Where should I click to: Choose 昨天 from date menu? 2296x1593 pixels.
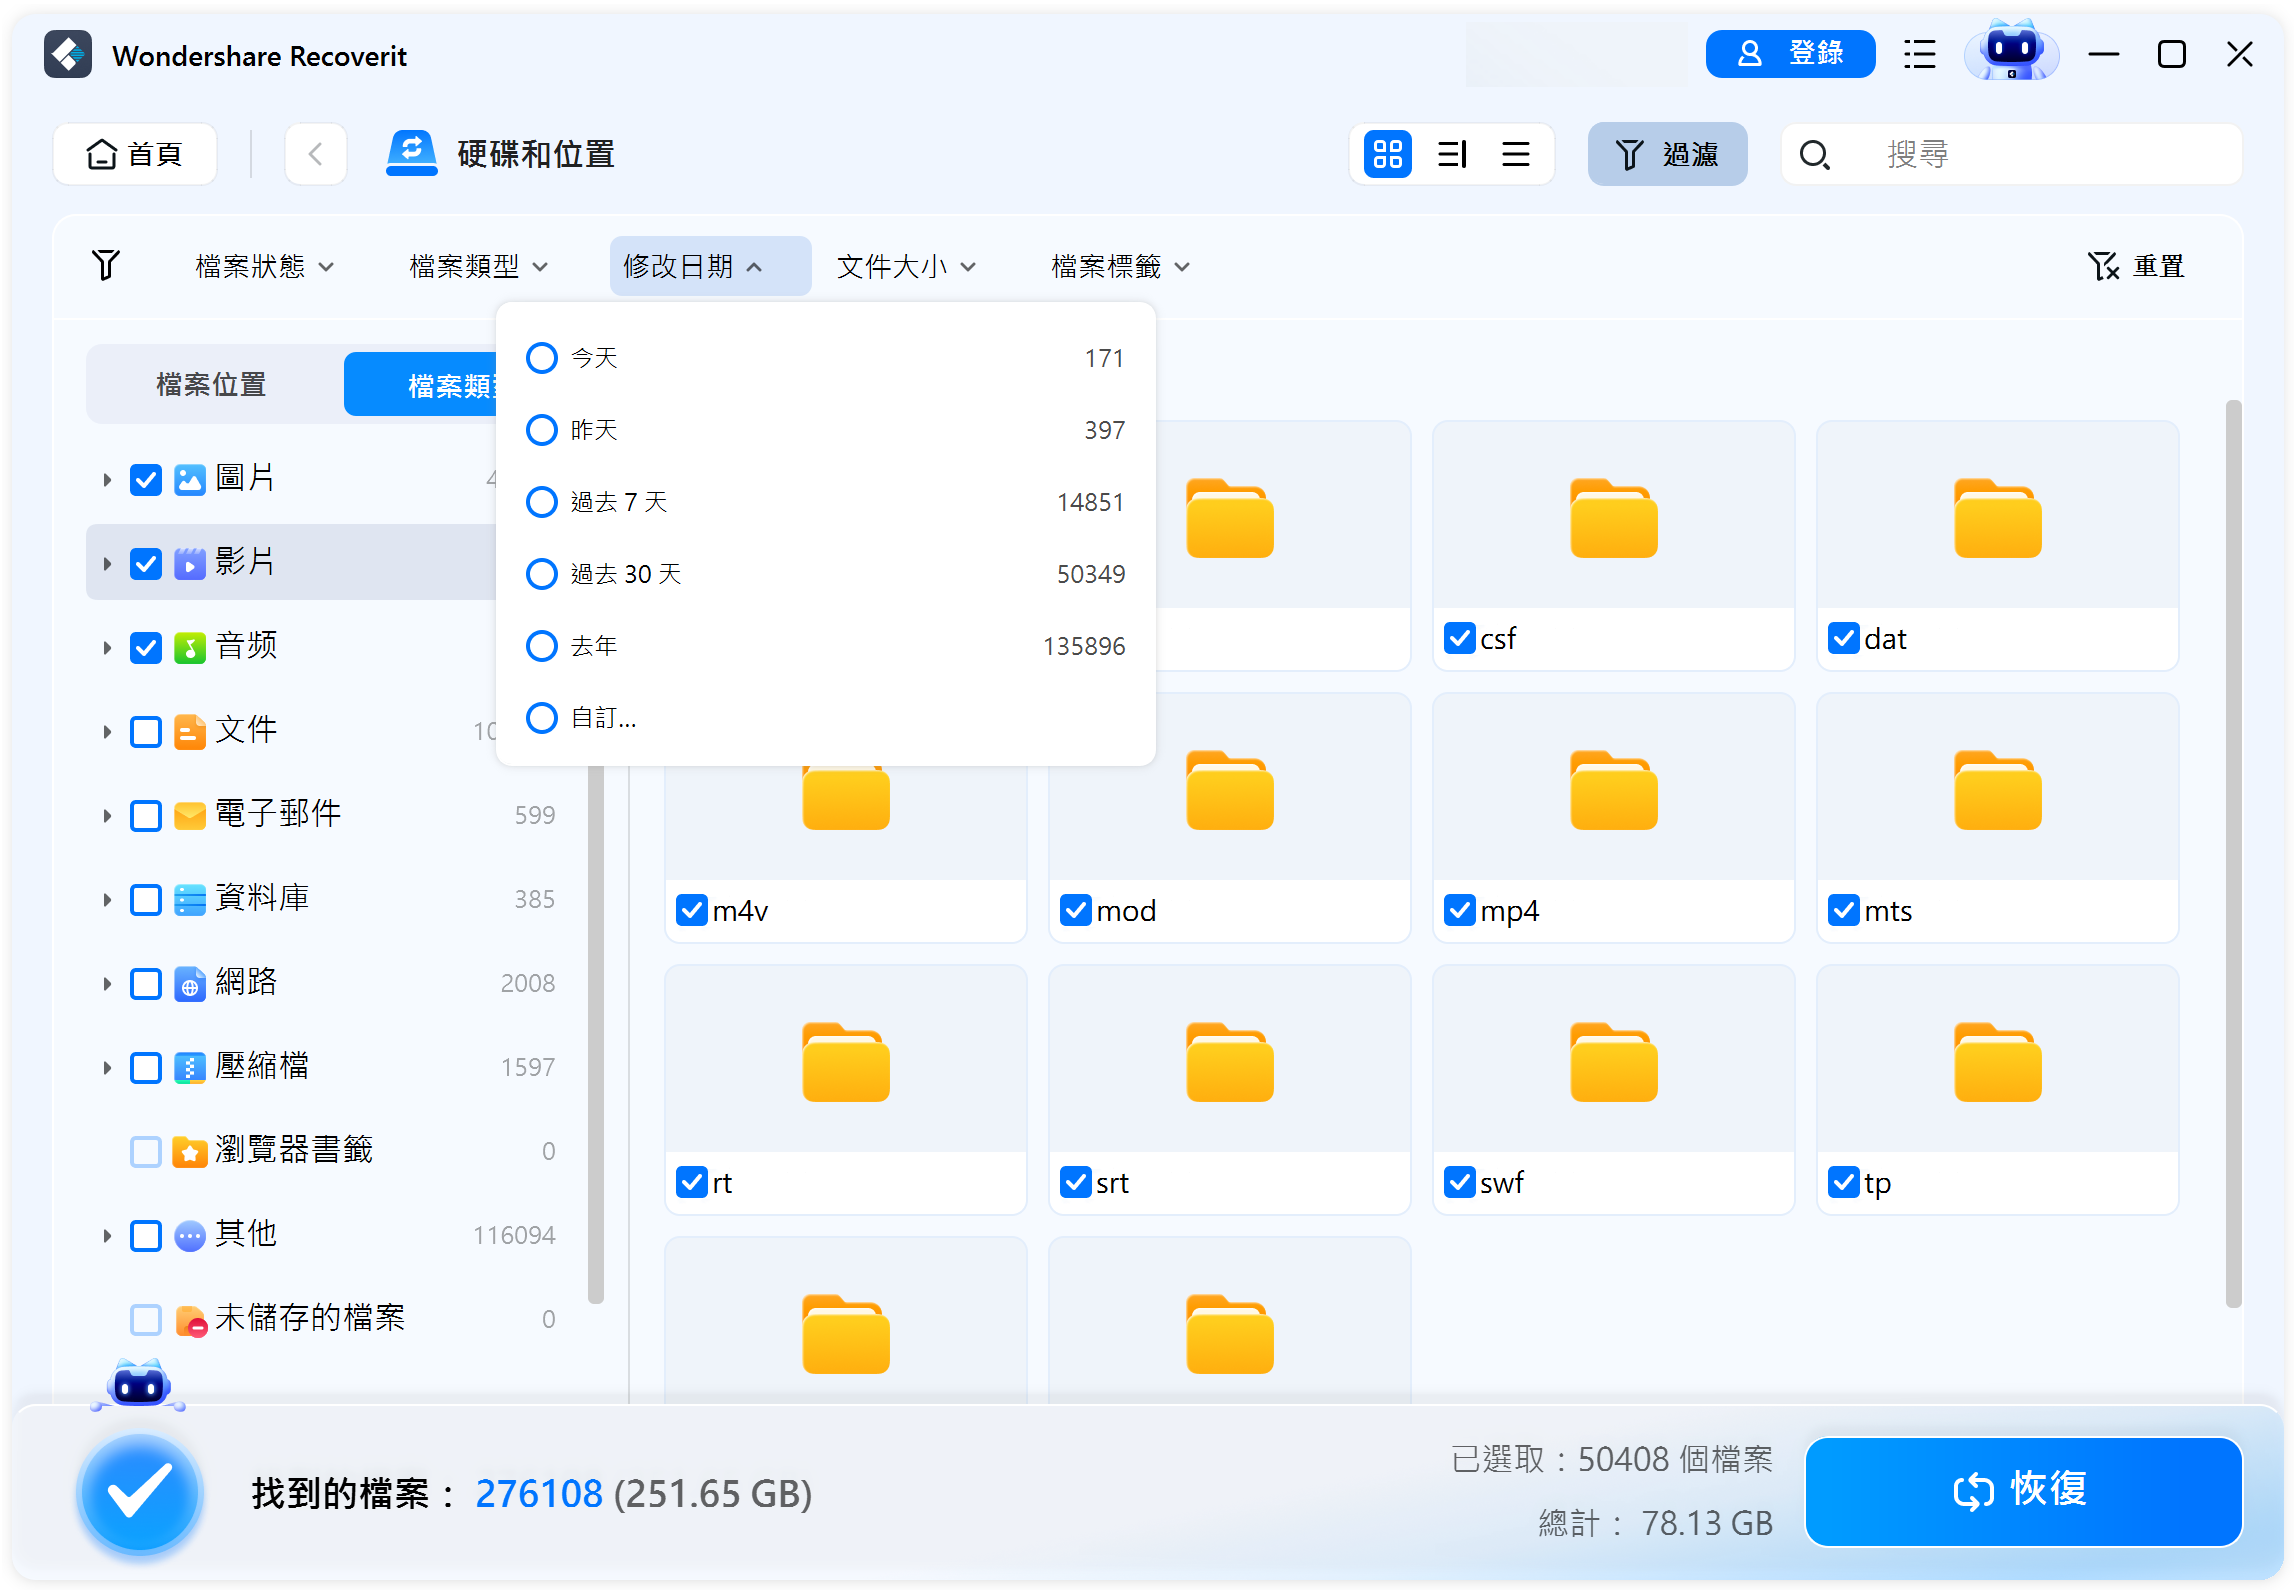826,430
